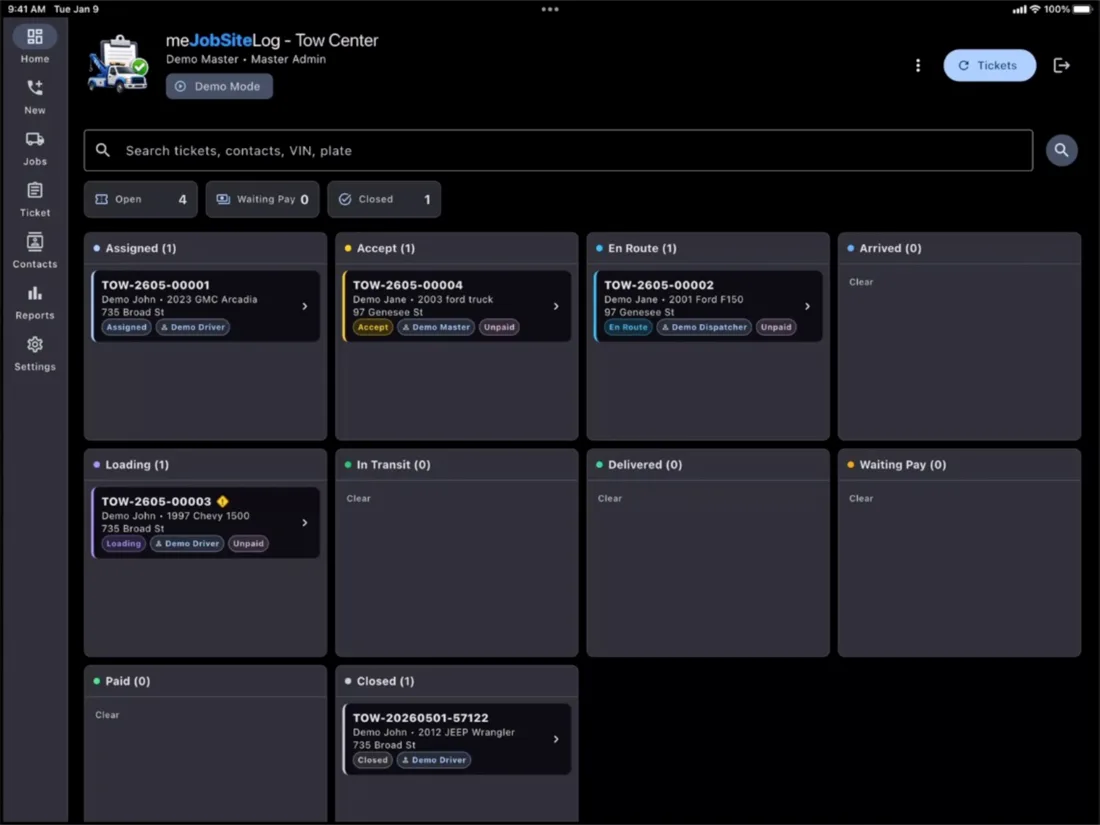Viewport: 1100px width, 825px height.
Task: Click the Waiting Pay filter cash icon
Action: pyautogui.click(x=223, y=199)
